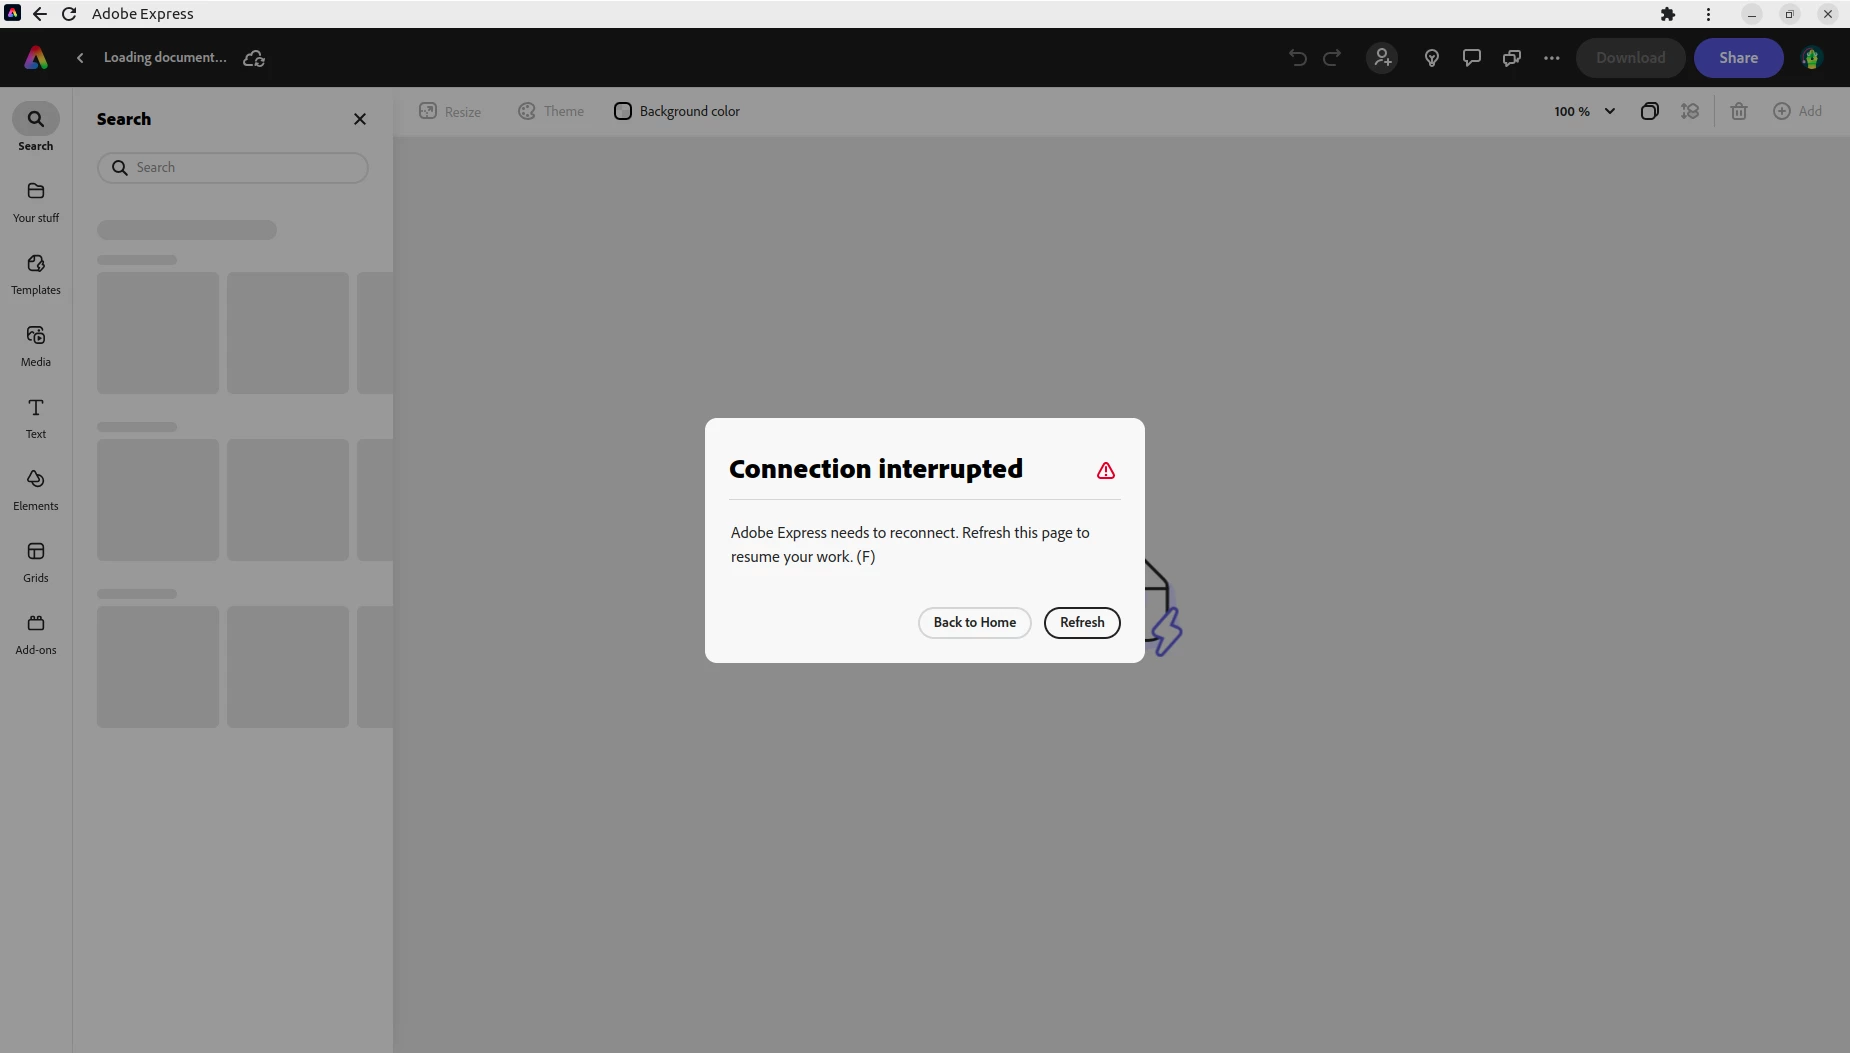
Task: Close the Search panel
Action: point(360,119)
